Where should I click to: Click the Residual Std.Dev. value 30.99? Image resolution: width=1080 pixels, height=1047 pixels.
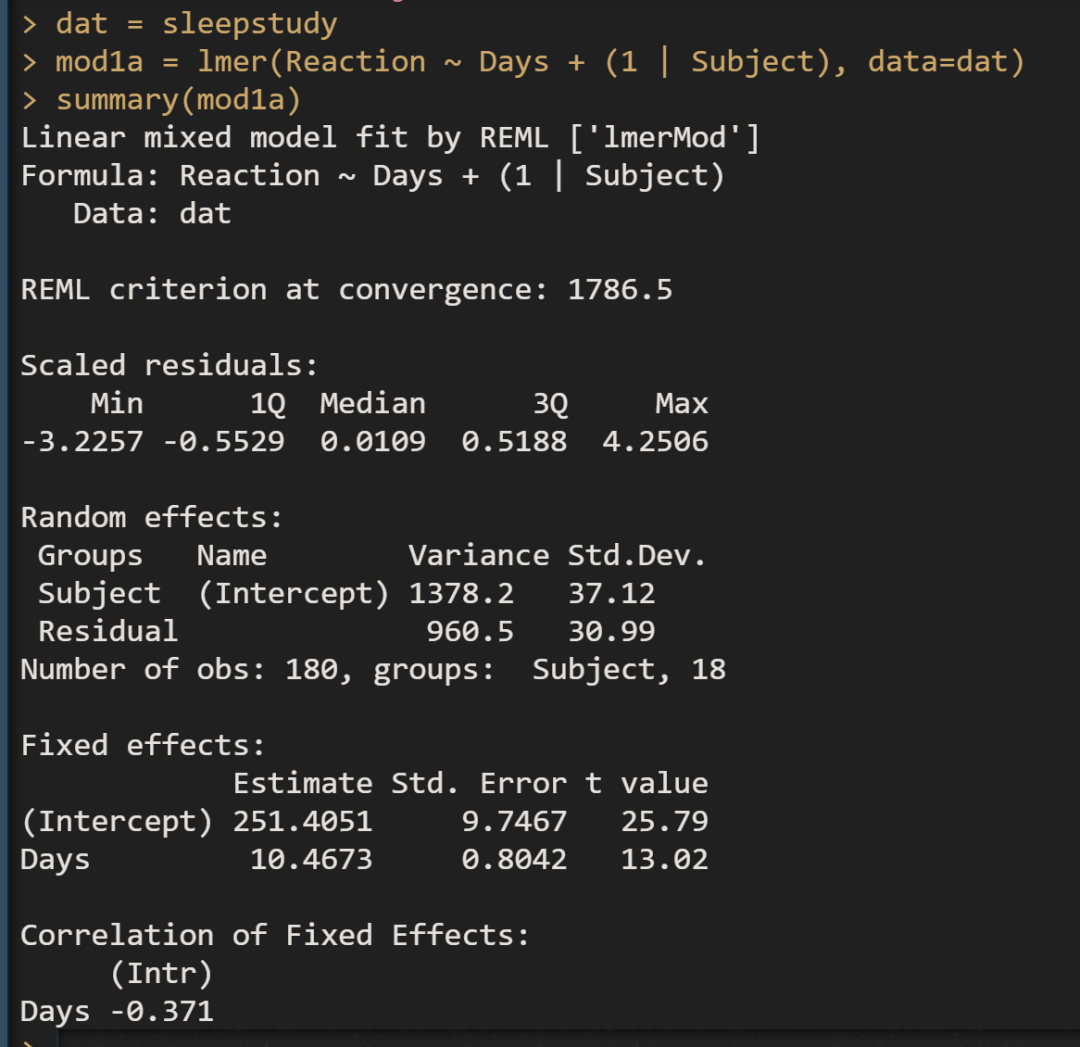click(611, 631)
